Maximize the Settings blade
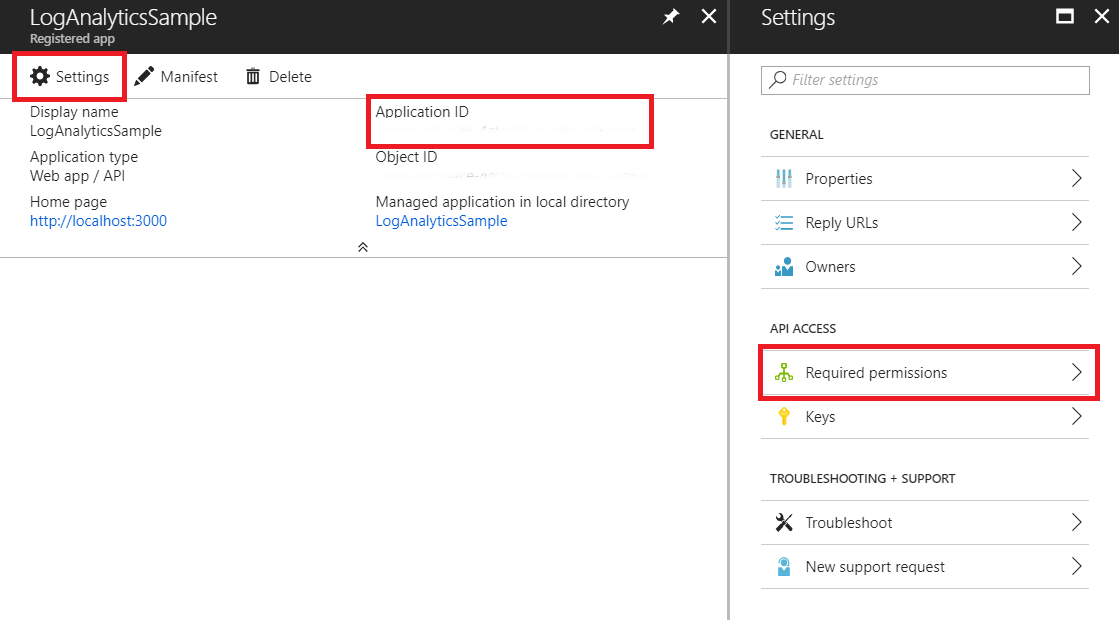 (x=1065, y=16)
